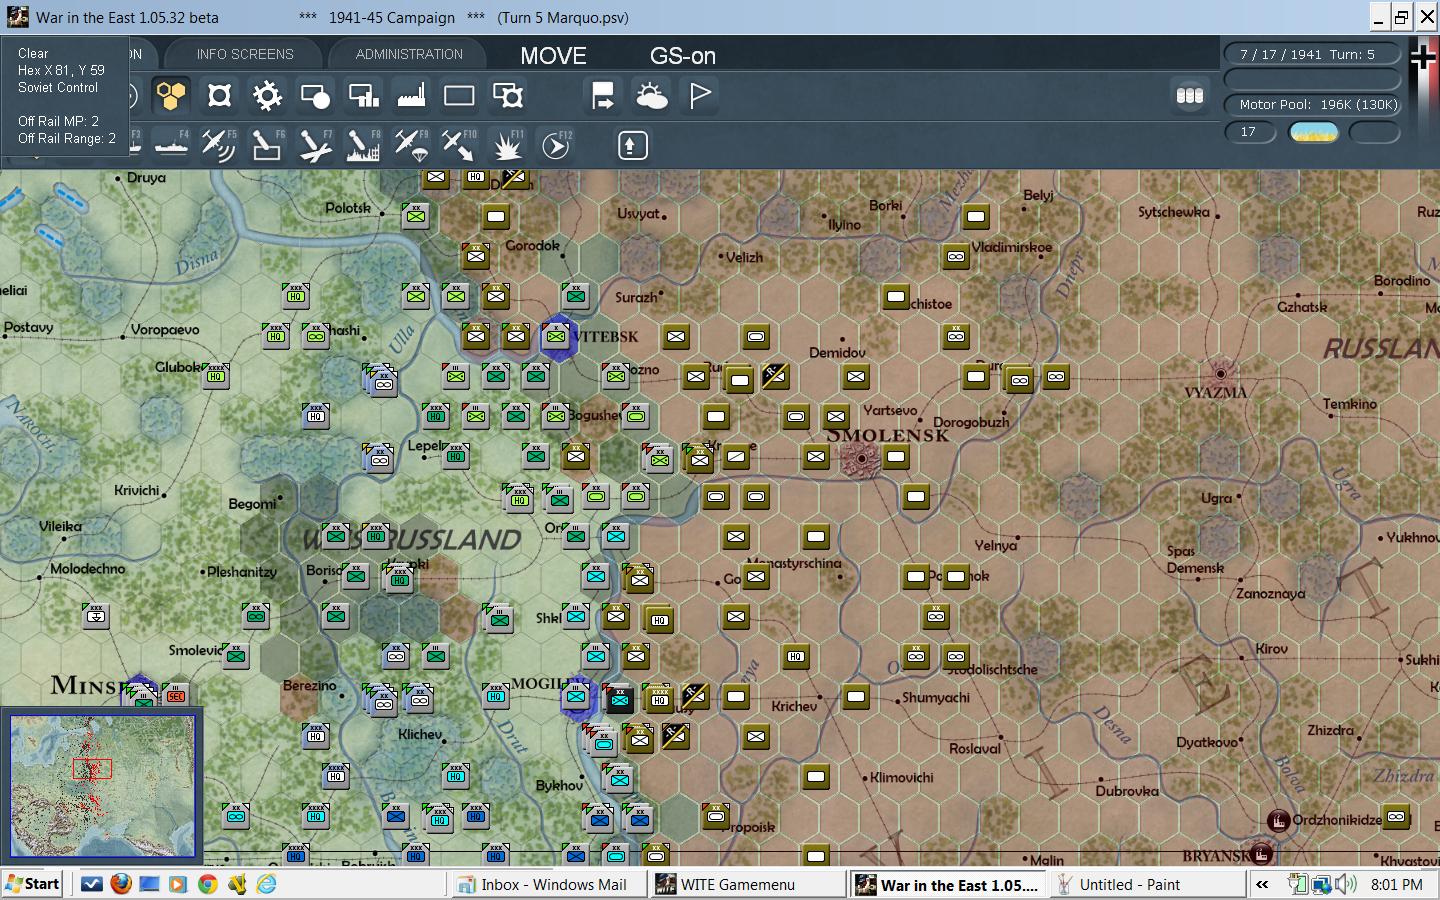Open the gear-shaped settings toolbar icon

tap(267, 96)
